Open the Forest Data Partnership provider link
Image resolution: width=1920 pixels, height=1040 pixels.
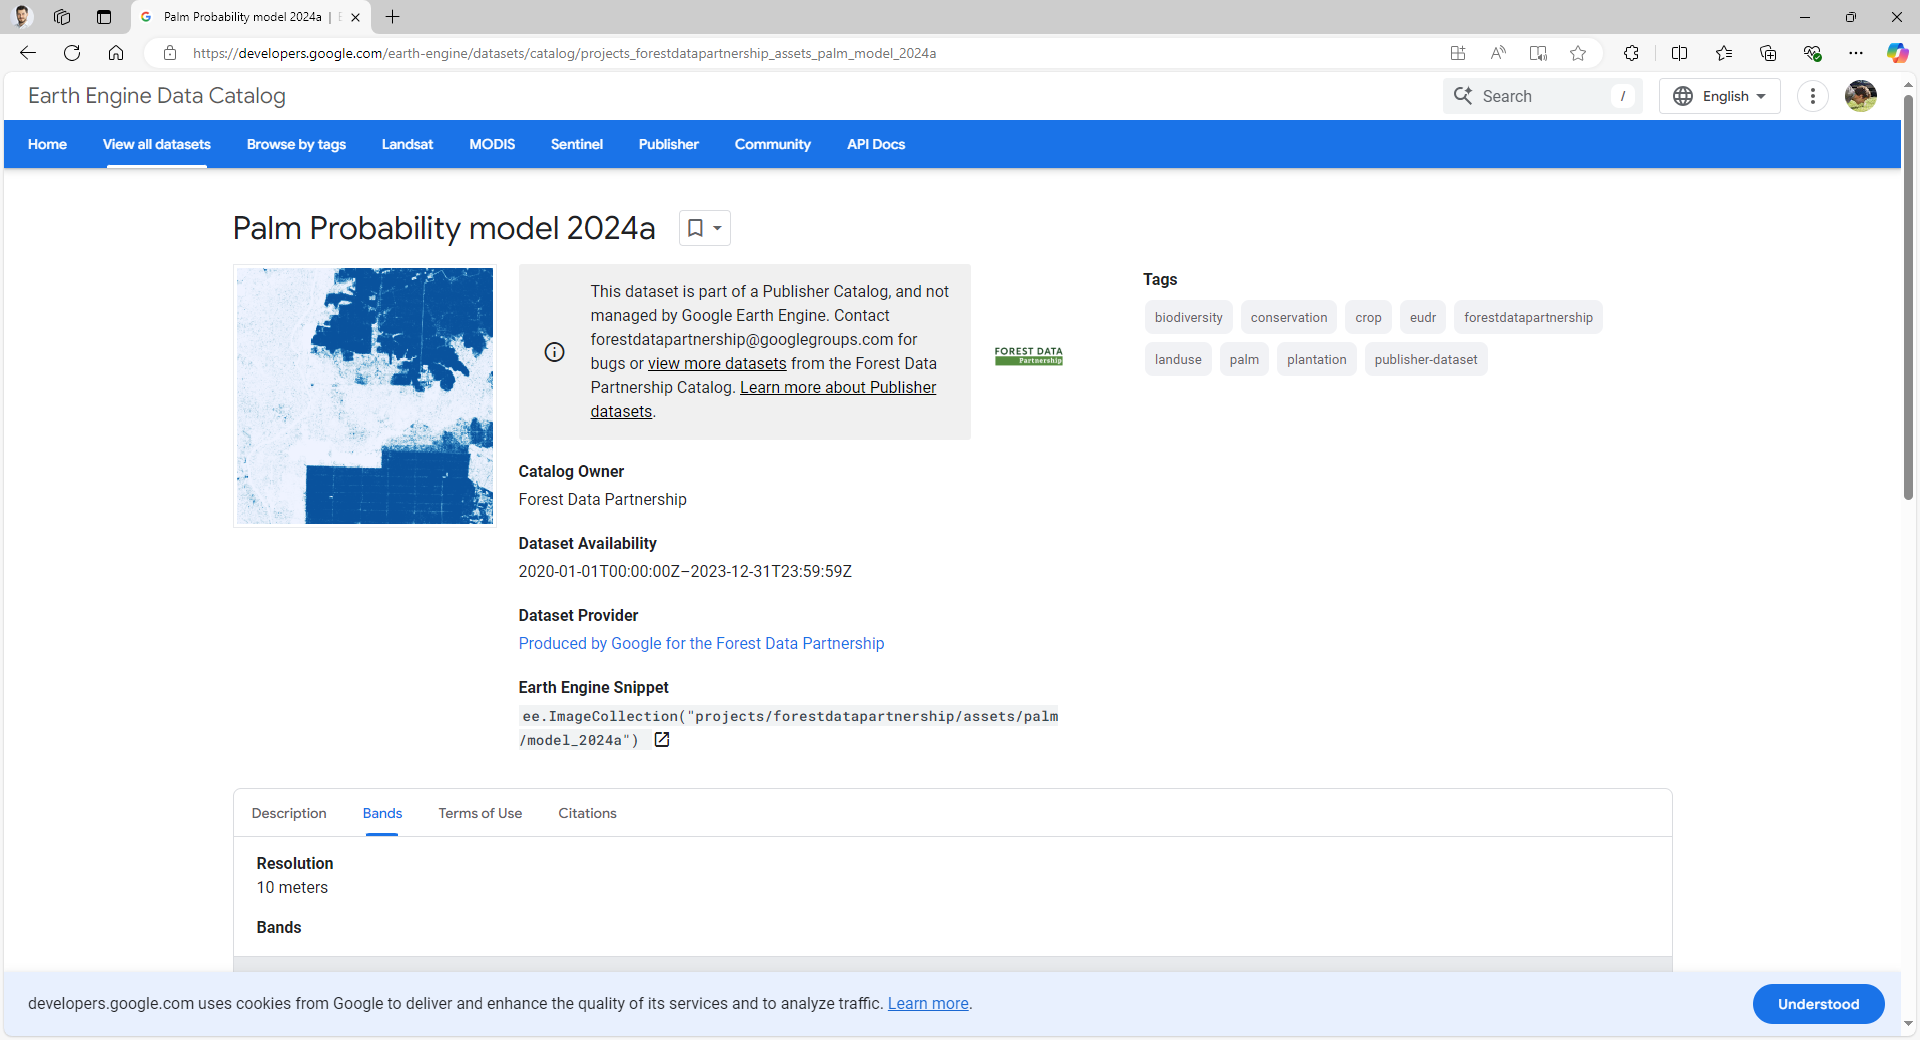pyautogui.click(x=701, y=643)
